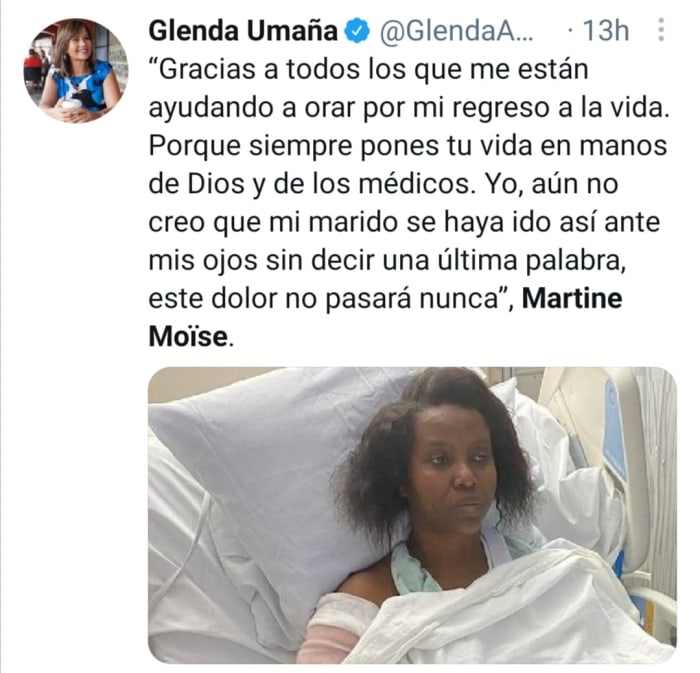
Task: Click the line "Porque siempre pones tu vida"
Action: click(x=408, y=145)
